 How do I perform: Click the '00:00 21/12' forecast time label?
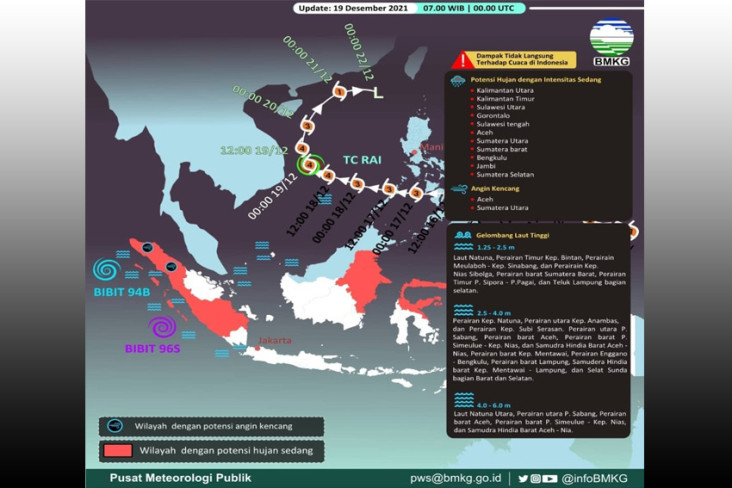click(308, 59)
